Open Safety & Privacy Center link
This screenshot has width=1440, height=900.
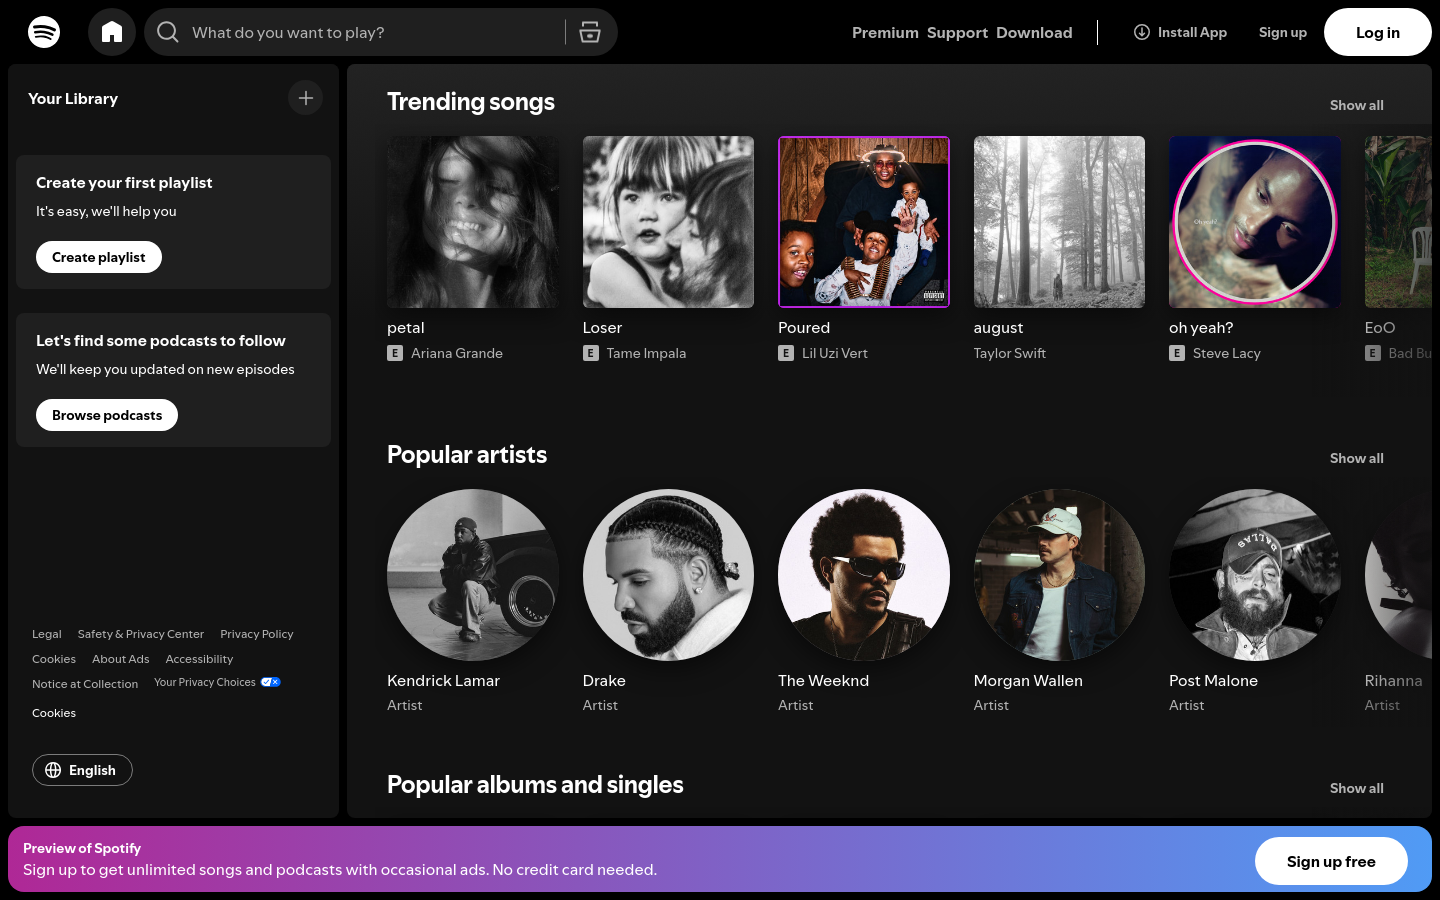click(x=141, y=634)
